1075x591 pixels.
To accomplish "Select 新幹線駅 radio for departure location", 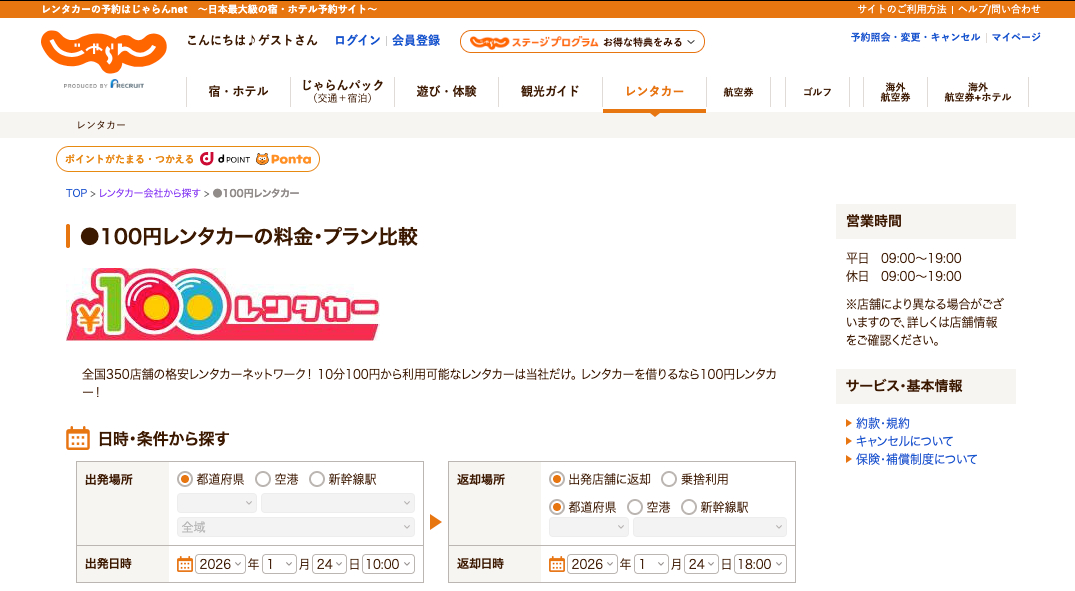I will 317,479.
